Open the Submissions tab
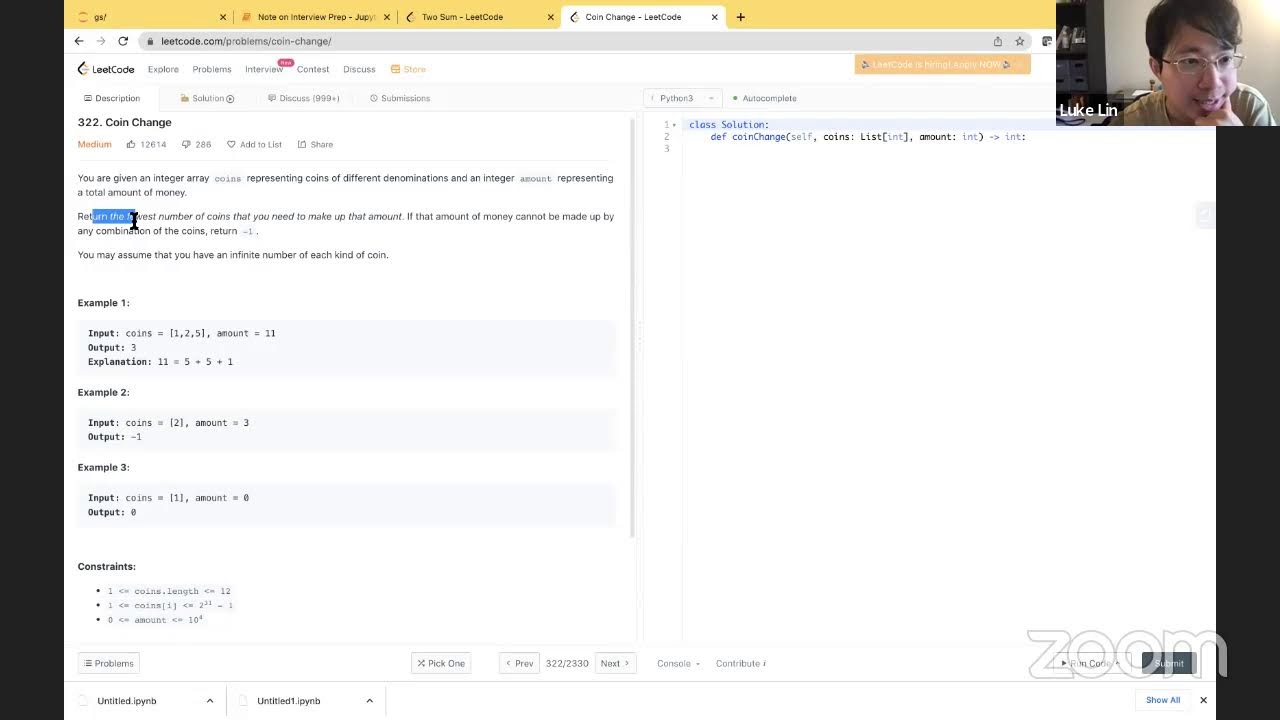This screenshot has height=720, width=1280. tap(400, 98)
